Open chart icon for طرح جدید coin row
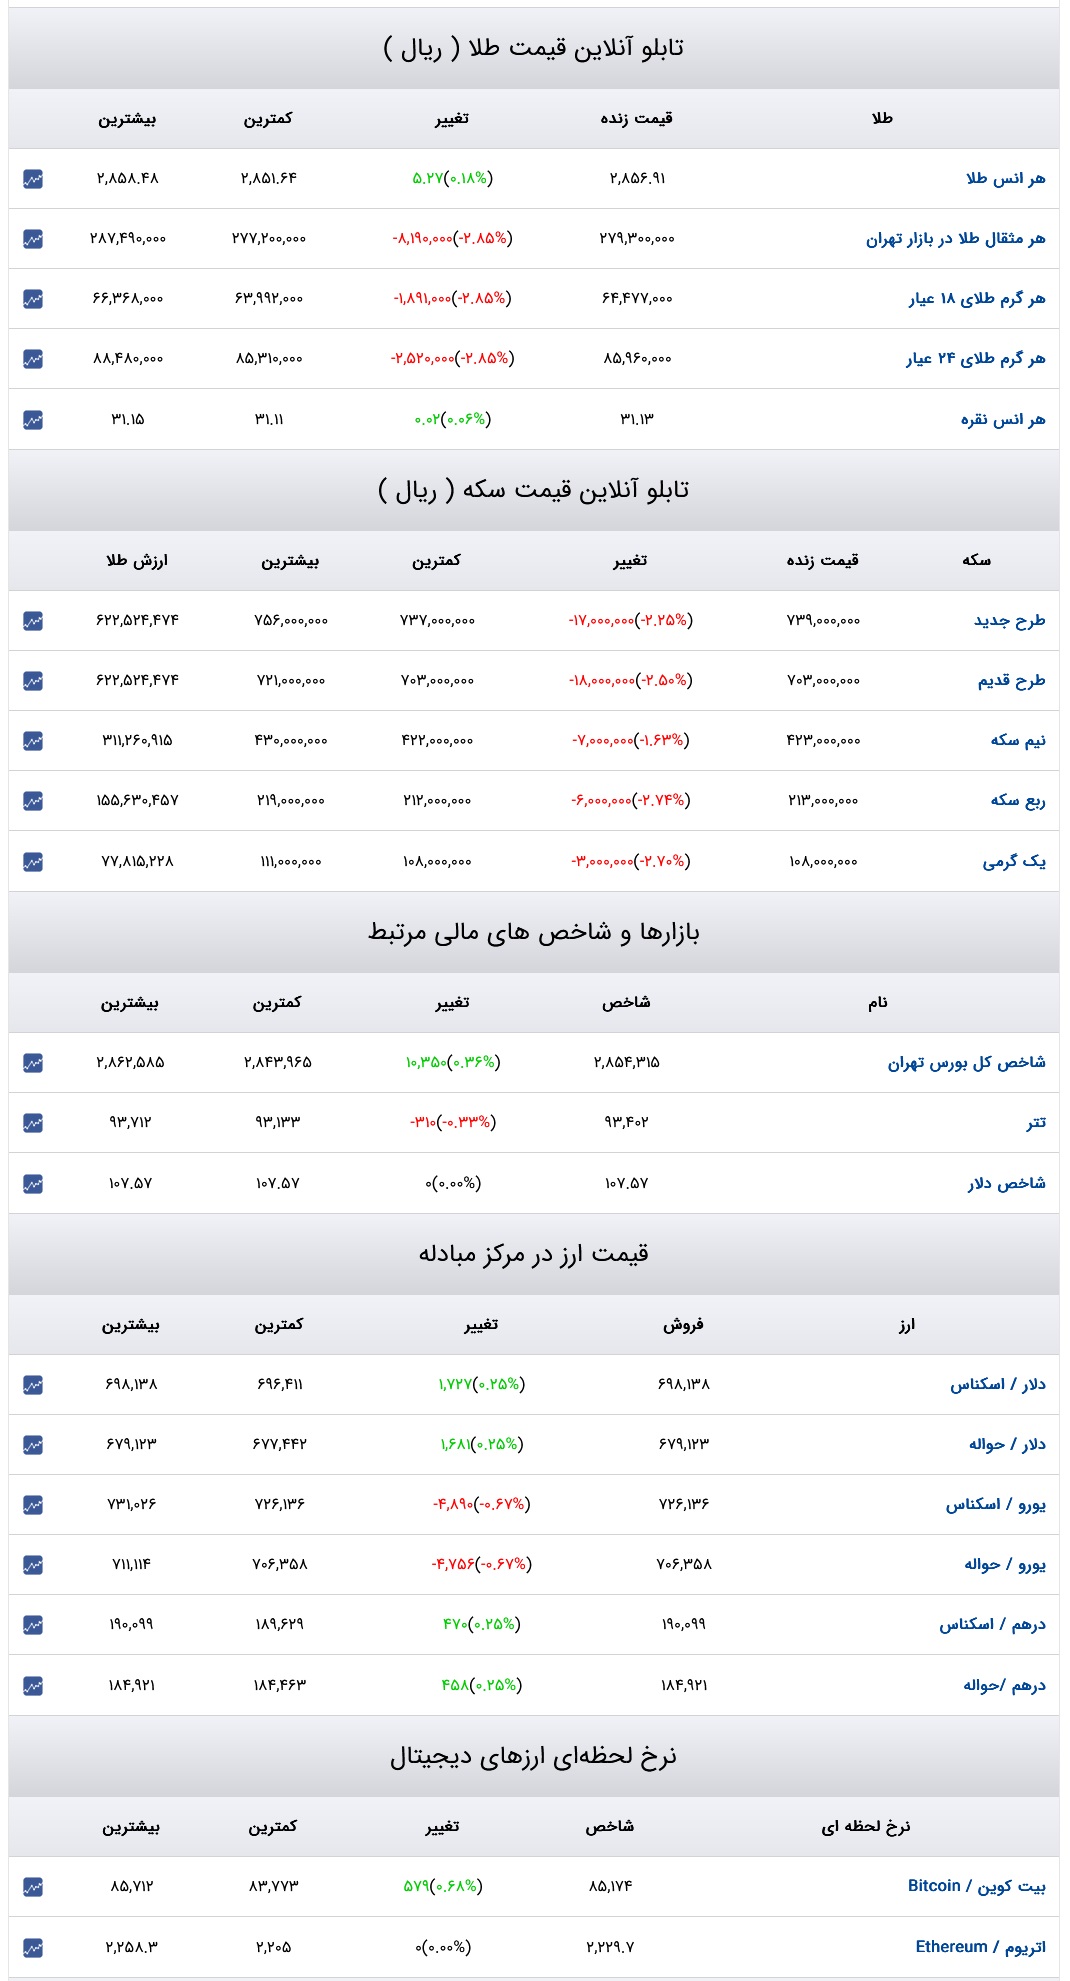 click(x=33, y=621)
